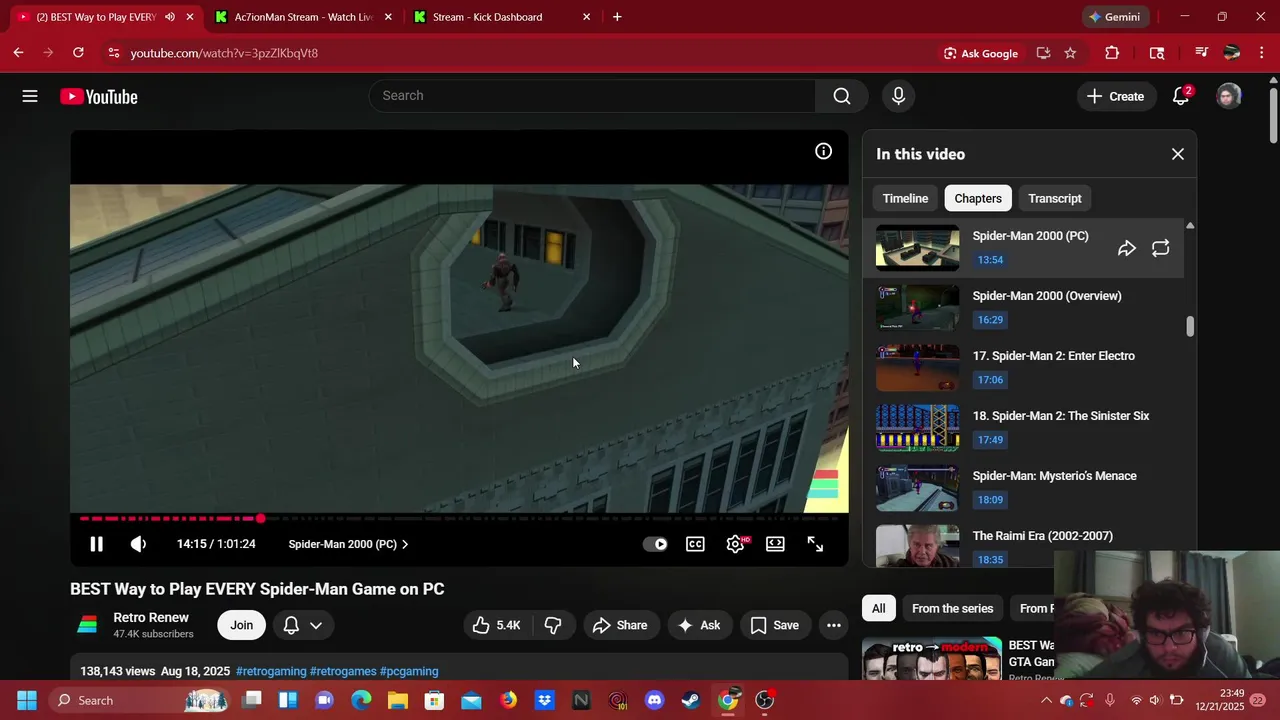This screenshot has width=1280, height=720.
Task: Open Discord from the taskbar
Action: click(654, 700)
